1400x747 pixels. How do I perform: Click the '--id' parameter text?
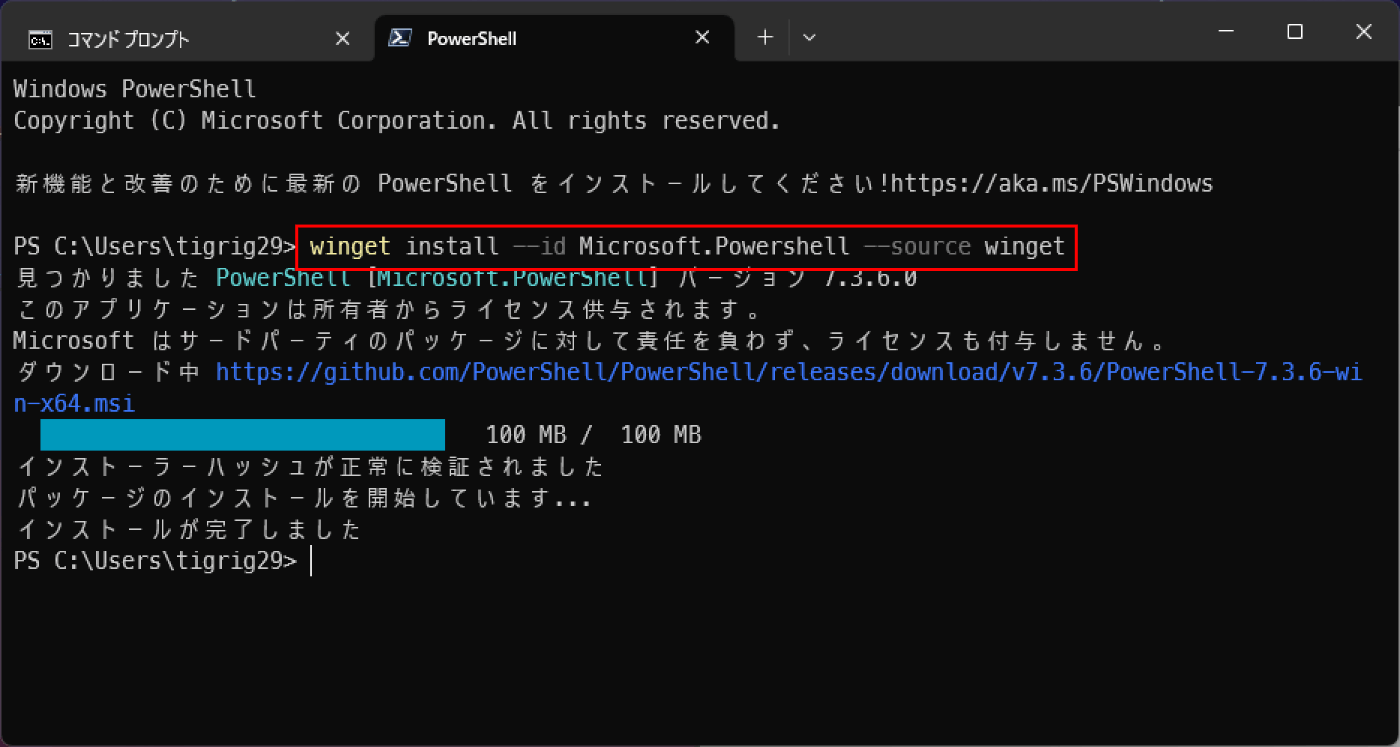click(x=539, y=246)
